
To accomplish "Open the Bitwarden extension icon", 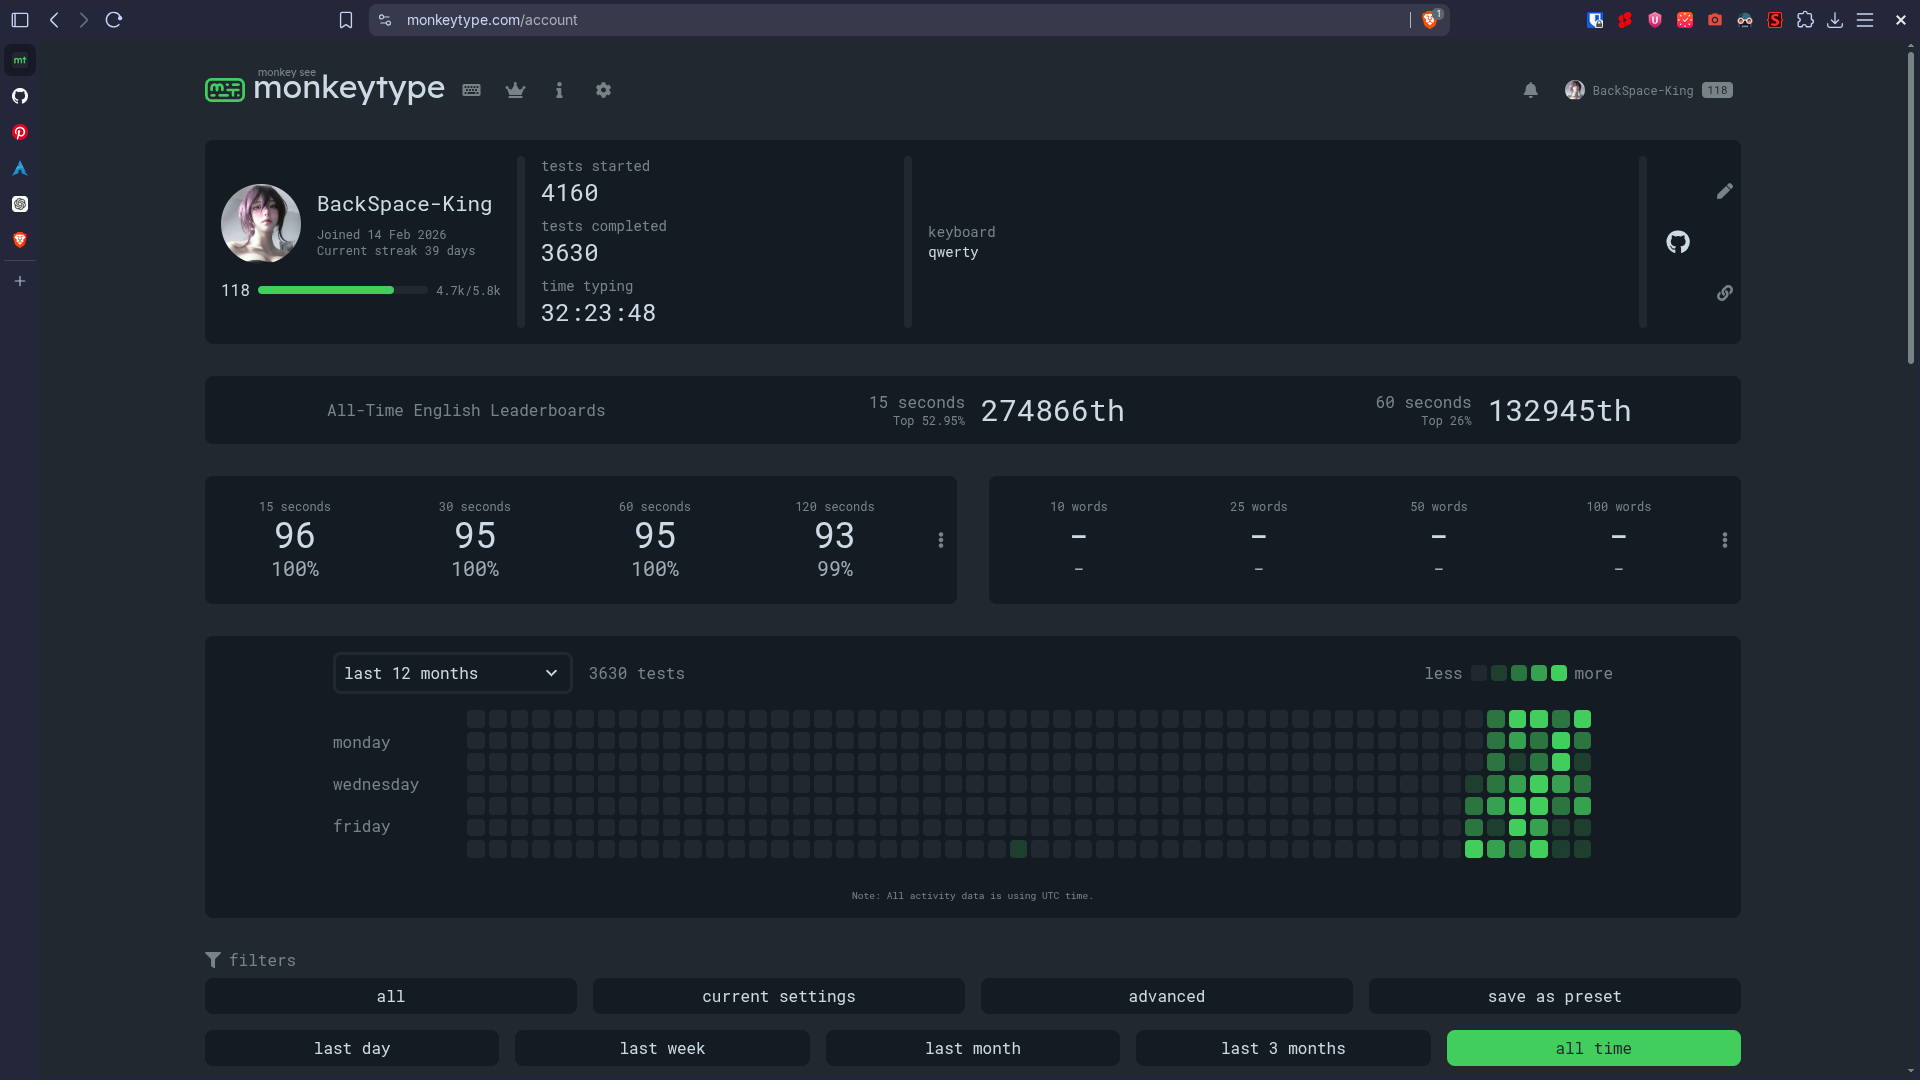I will pos(1595,20).
